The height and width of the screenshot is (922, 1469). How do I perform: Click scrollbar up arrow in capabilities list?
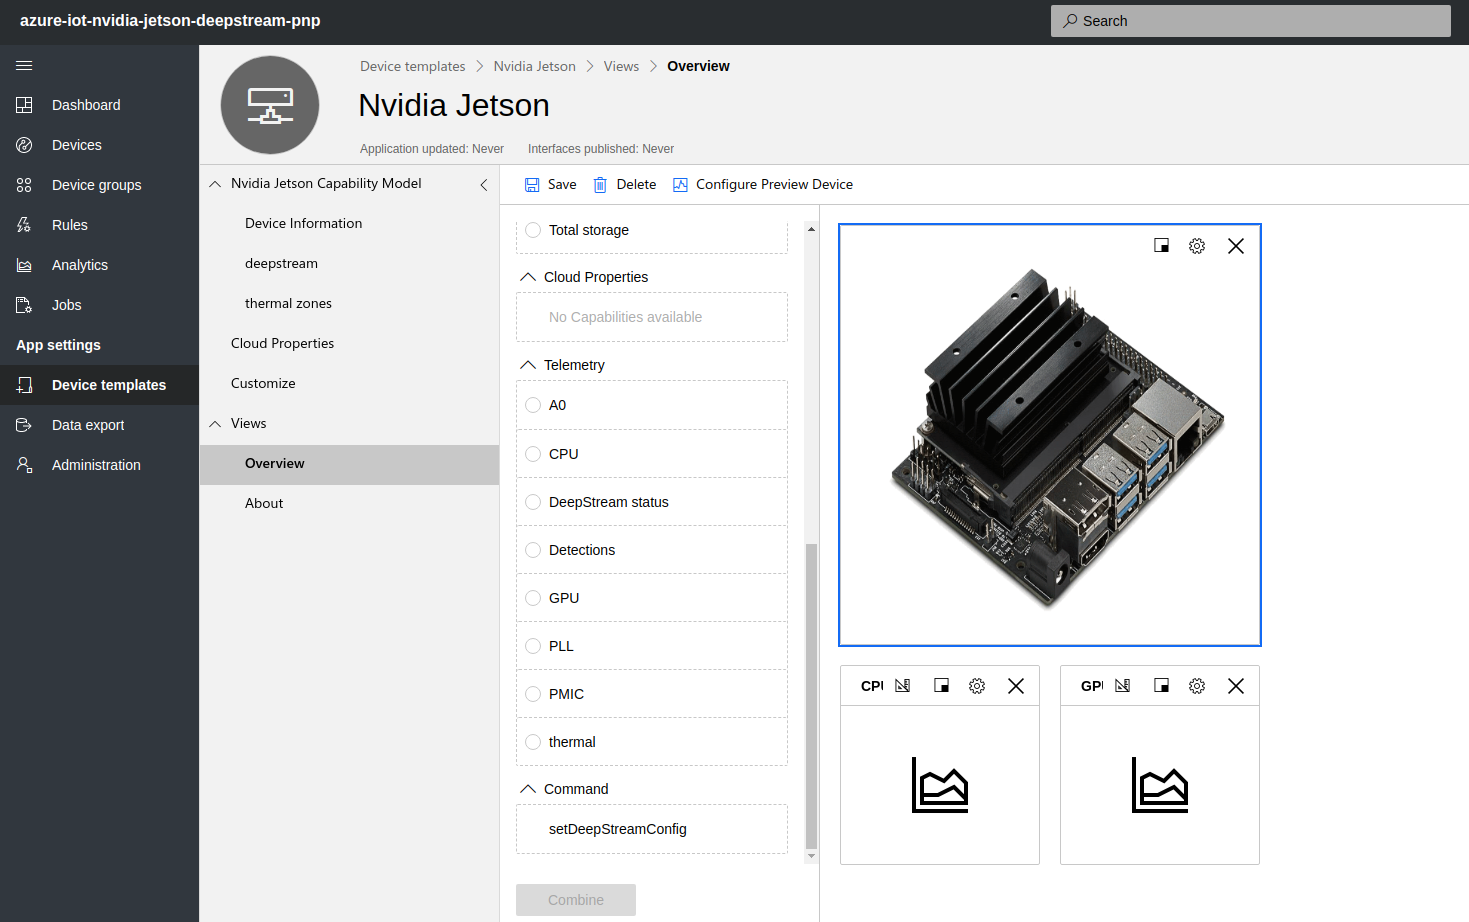click(811, 229)
